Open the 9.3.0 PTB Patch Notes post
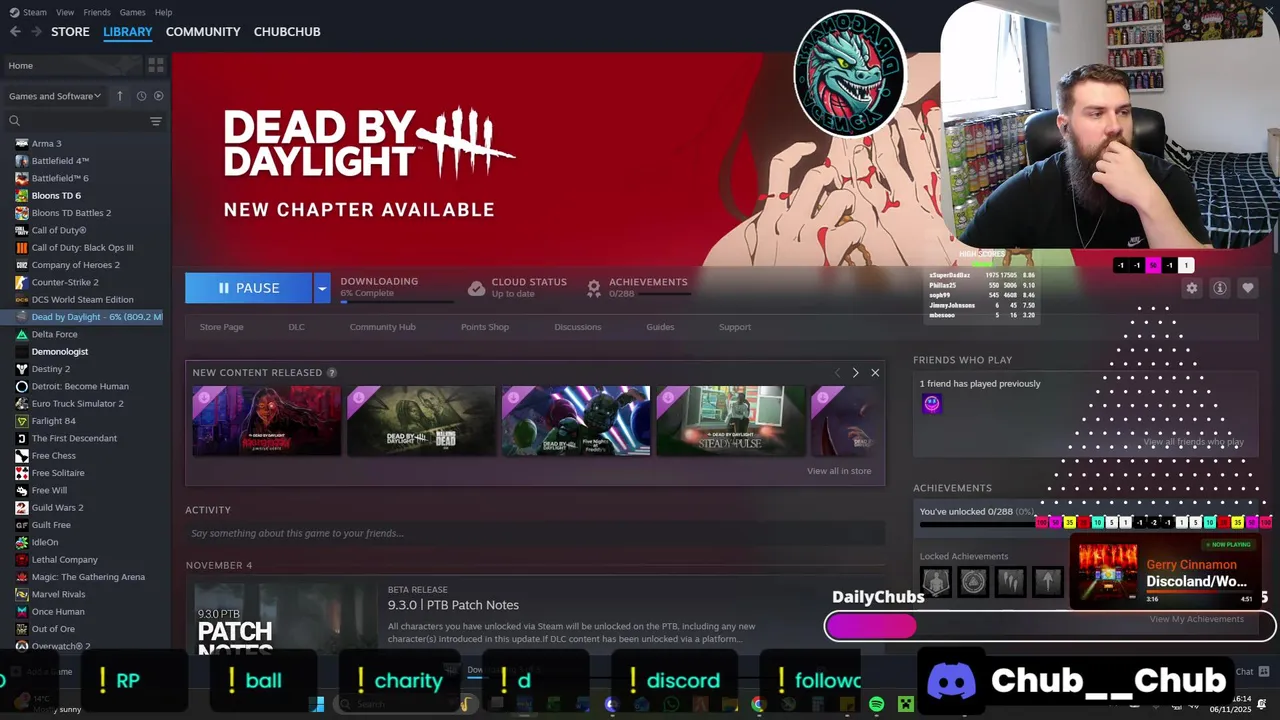1280x720 pixels. click(453, 605)
